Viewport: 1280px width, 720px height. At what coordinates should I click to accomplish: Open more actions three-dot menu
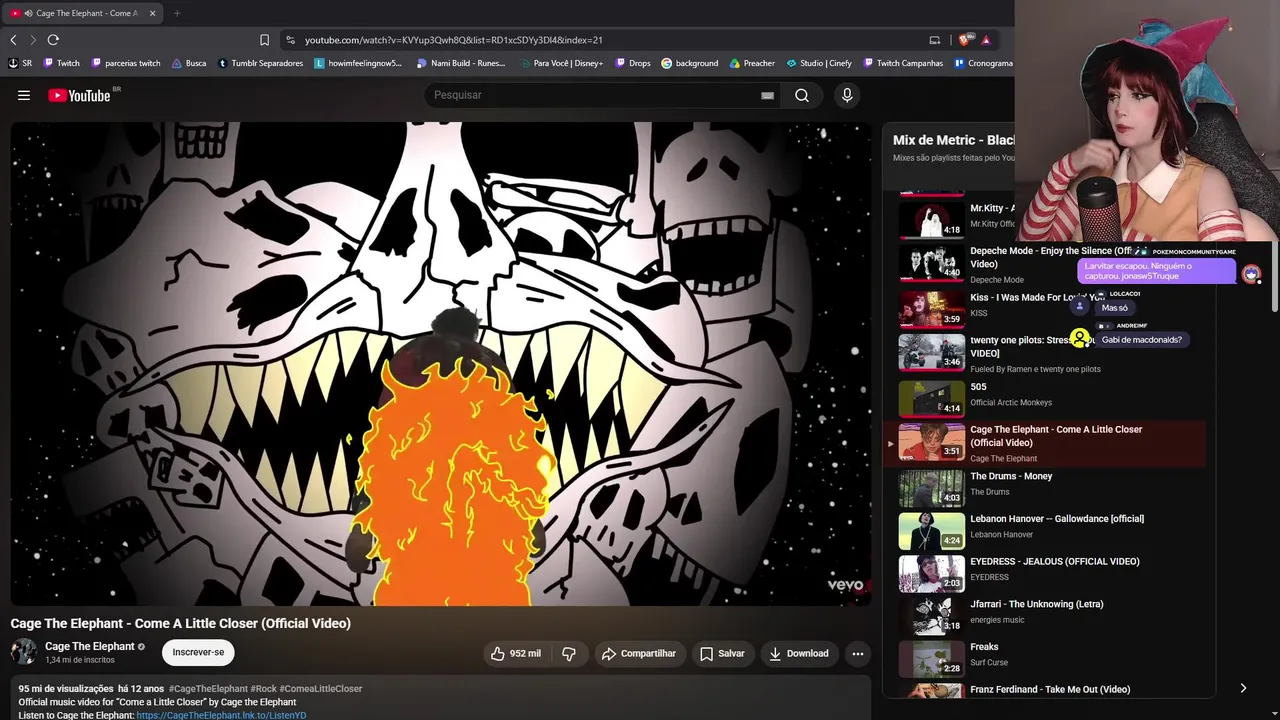click(857, 654)
